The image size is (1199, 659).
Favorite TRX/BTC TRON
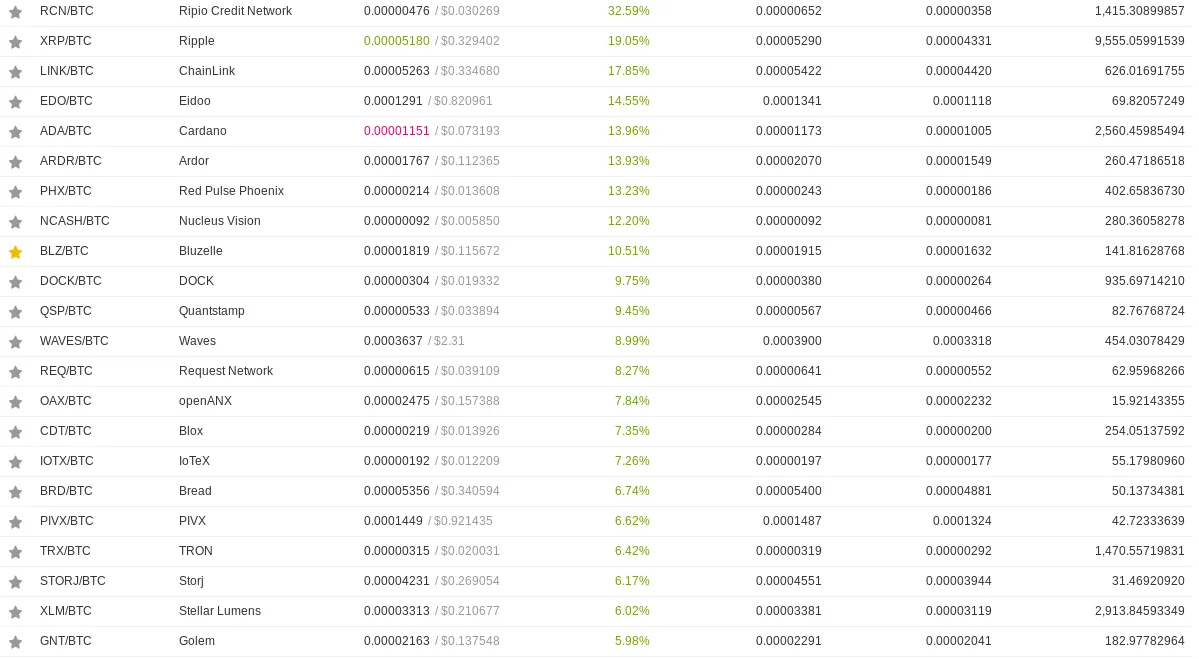click(x=15, y=551)
